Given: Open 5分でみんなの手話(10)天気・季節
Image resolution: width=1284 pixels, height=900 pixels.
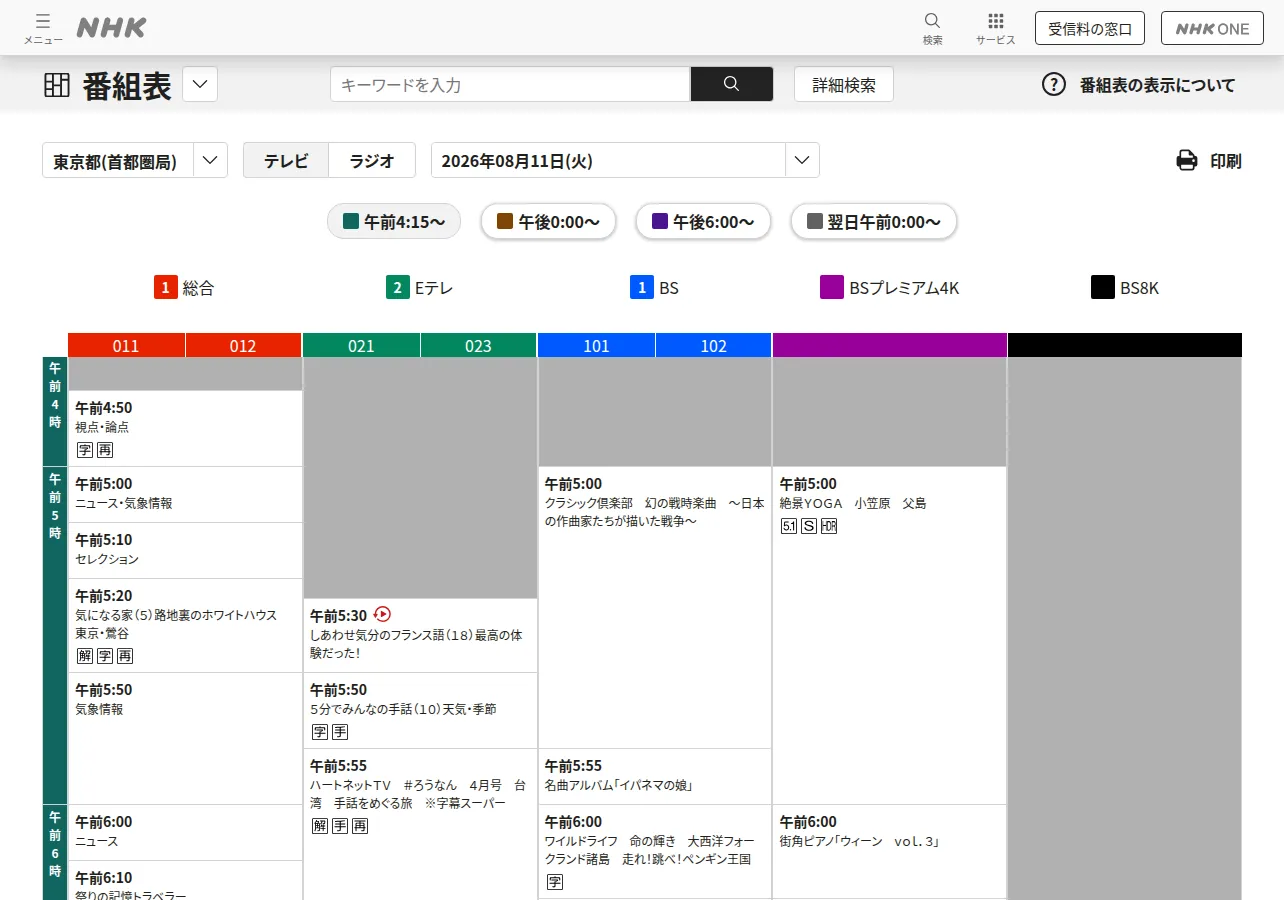Looking at the screenshot, I should point(420,710).
